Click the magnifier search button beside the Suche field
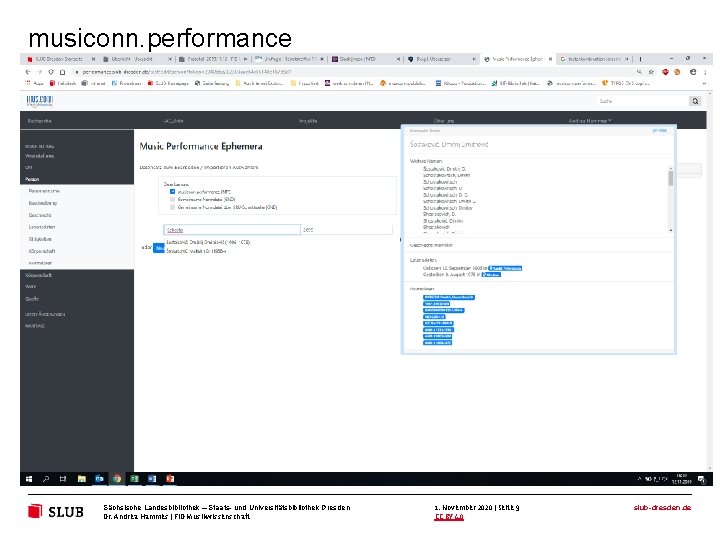 click(695, 101)
